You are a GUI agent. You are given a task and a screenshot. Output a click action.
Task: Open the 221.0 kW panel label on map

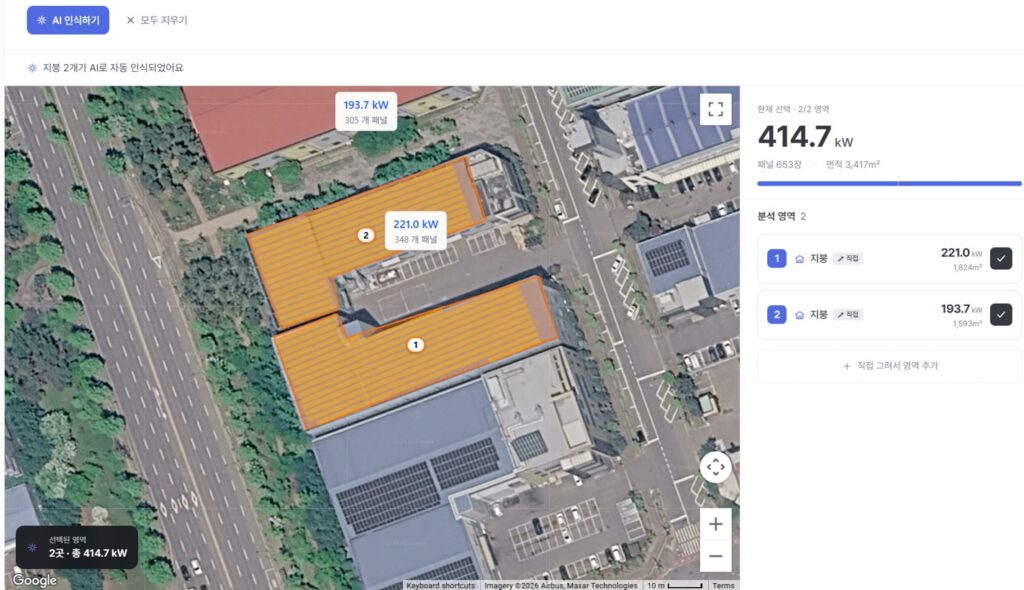point(416,230)
